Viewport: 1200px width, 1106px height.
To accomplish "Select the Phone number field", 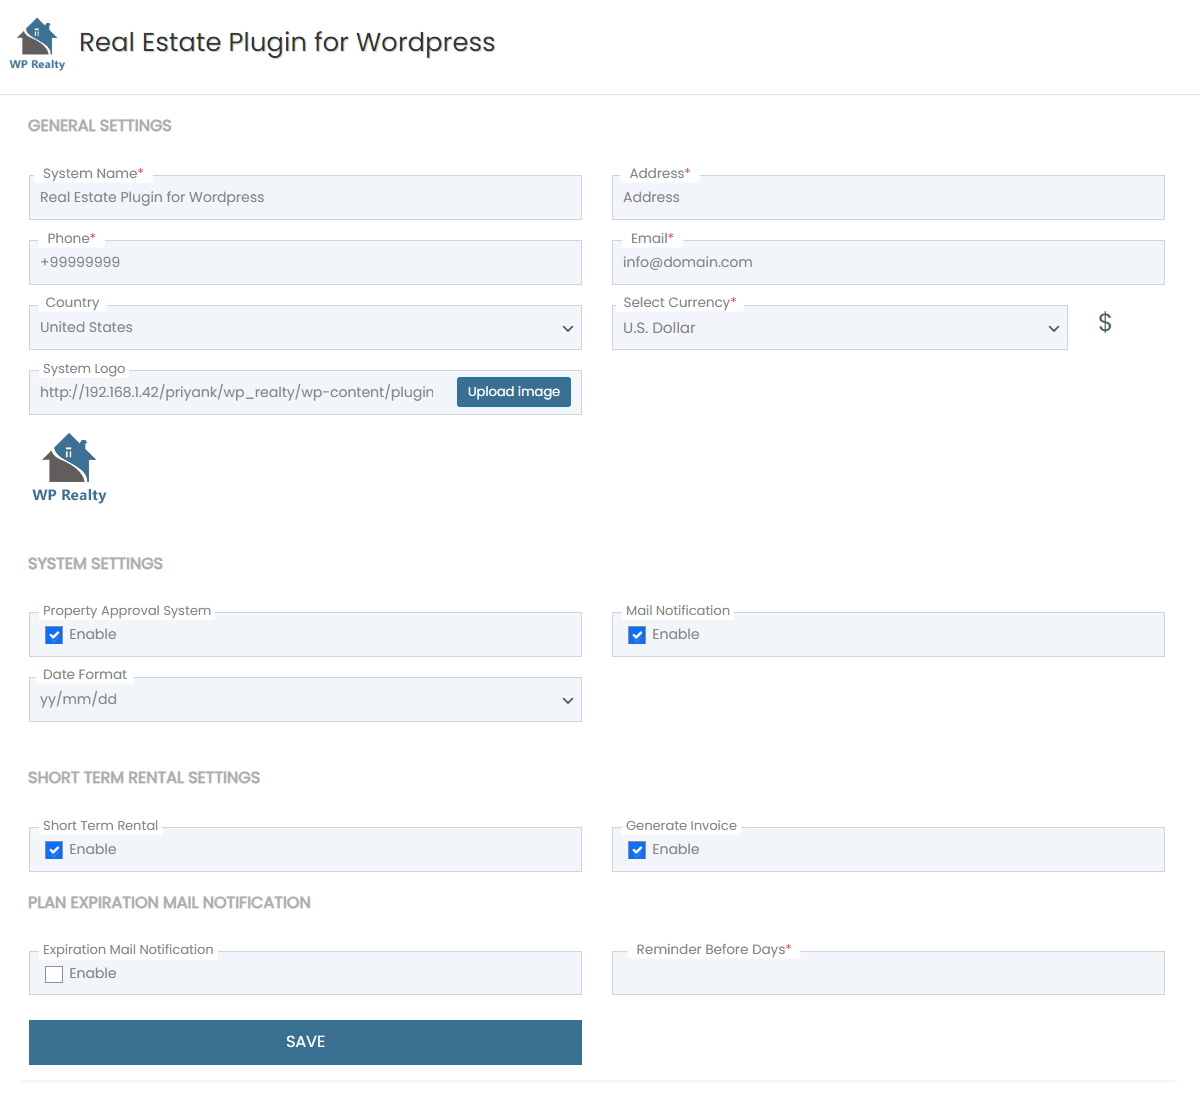I will pyautogui.click(x=305, y=263).
